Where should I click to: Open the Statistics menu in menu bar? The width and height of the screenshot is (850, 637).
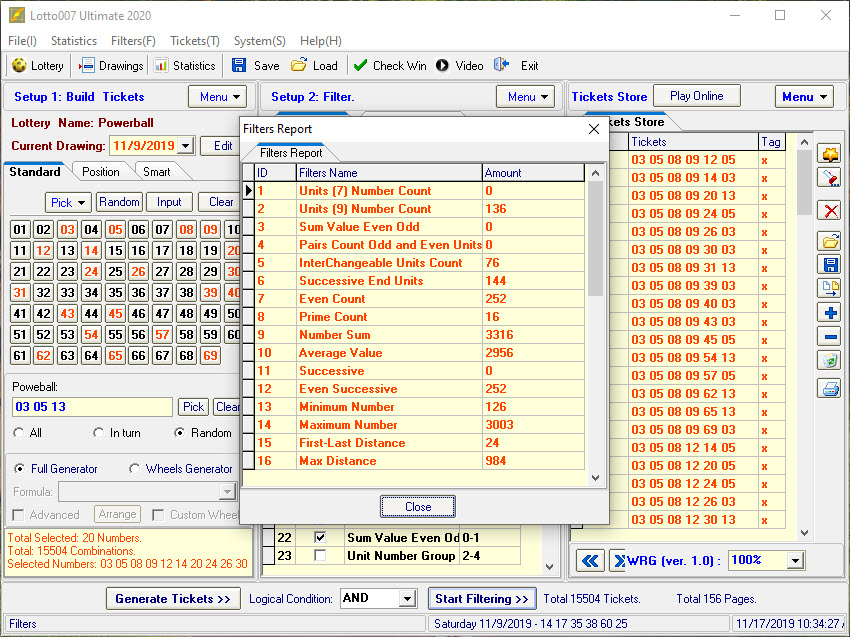point(74,41)
